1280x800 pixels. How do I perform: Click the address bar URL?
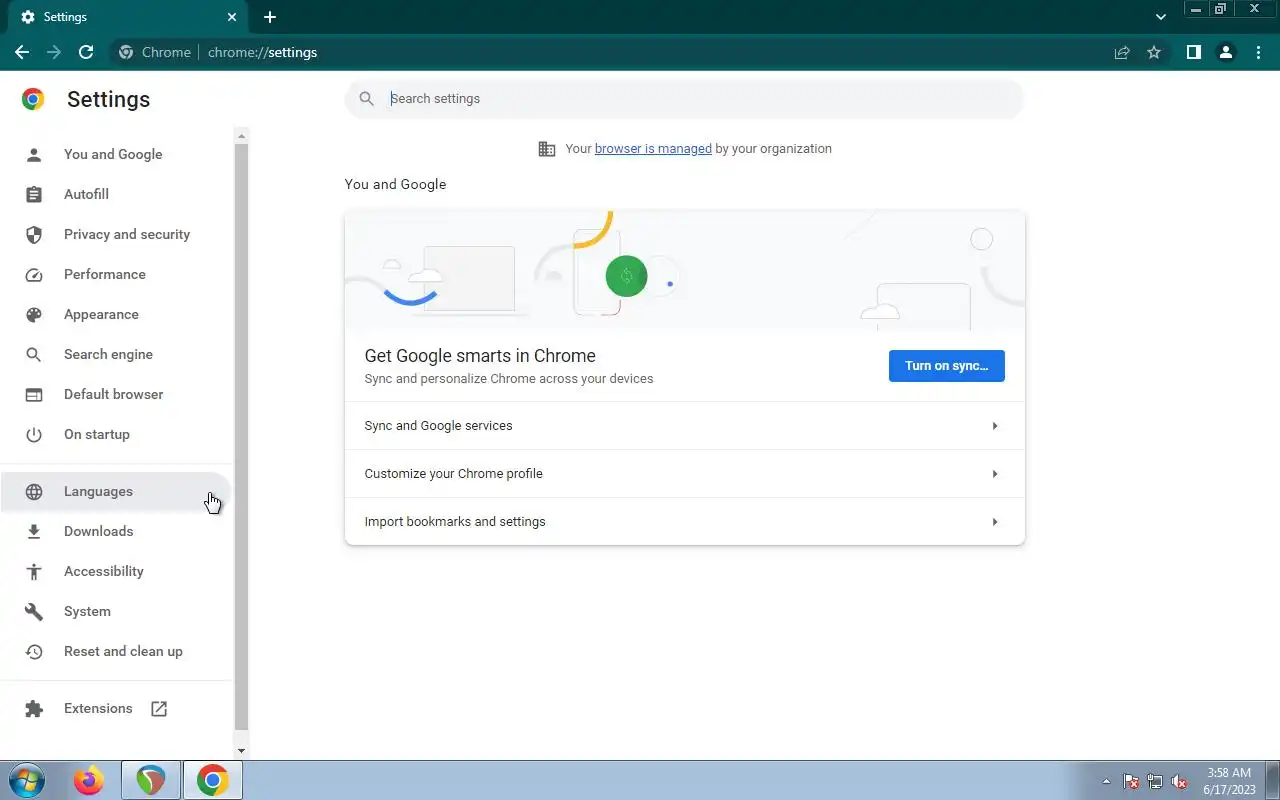262,52
